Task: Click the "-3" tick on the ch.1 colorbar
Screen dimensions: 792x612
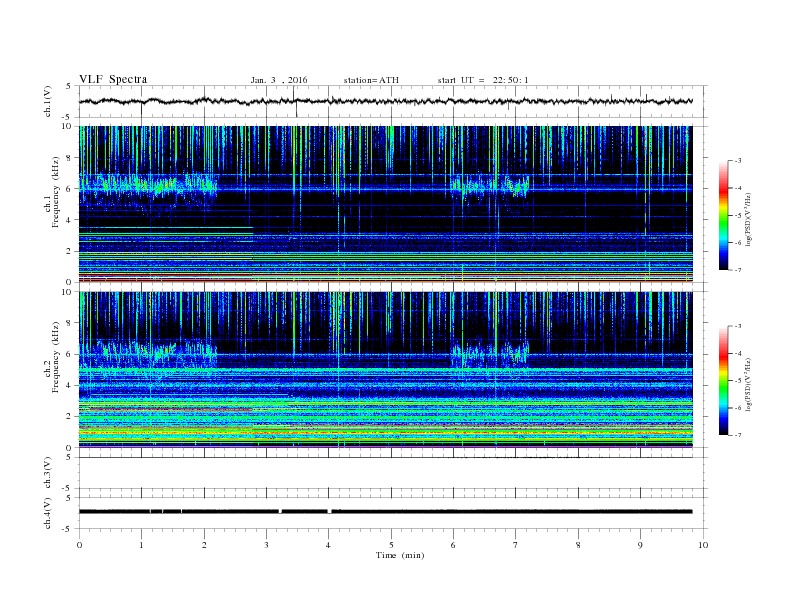Action: (738, 161)
